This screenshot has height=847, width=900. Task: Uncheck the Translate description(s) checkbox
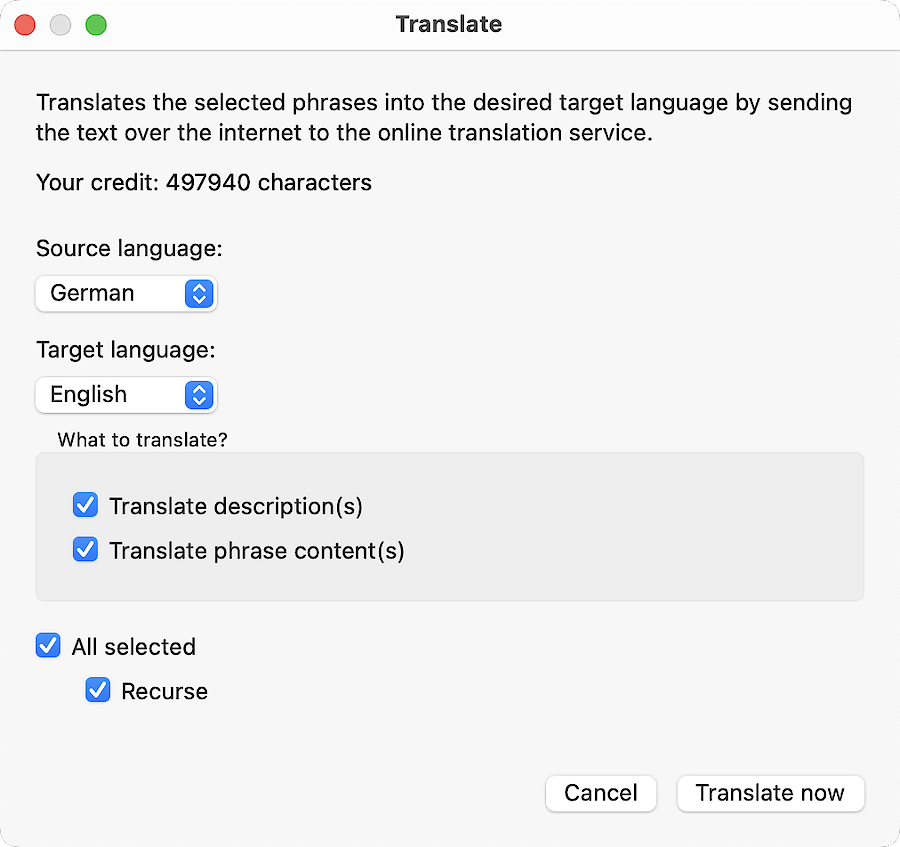point(86,505)
